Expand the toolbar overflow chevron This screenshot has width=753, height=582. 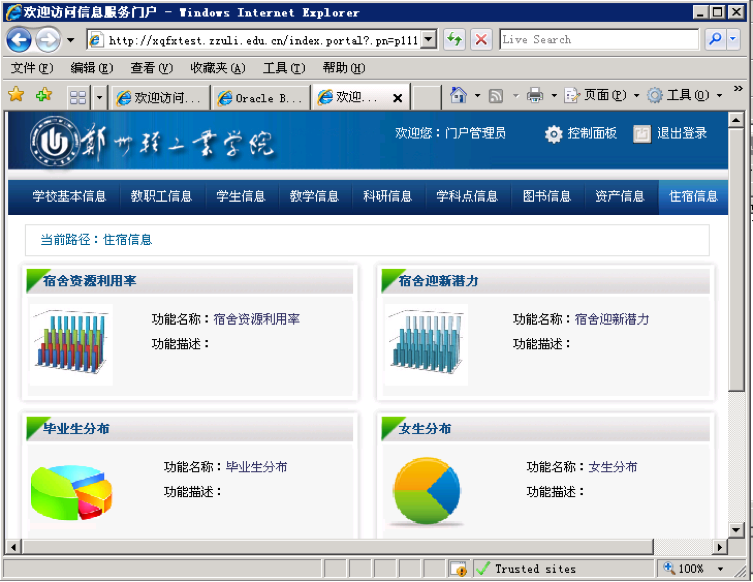[x=738, y=88]
